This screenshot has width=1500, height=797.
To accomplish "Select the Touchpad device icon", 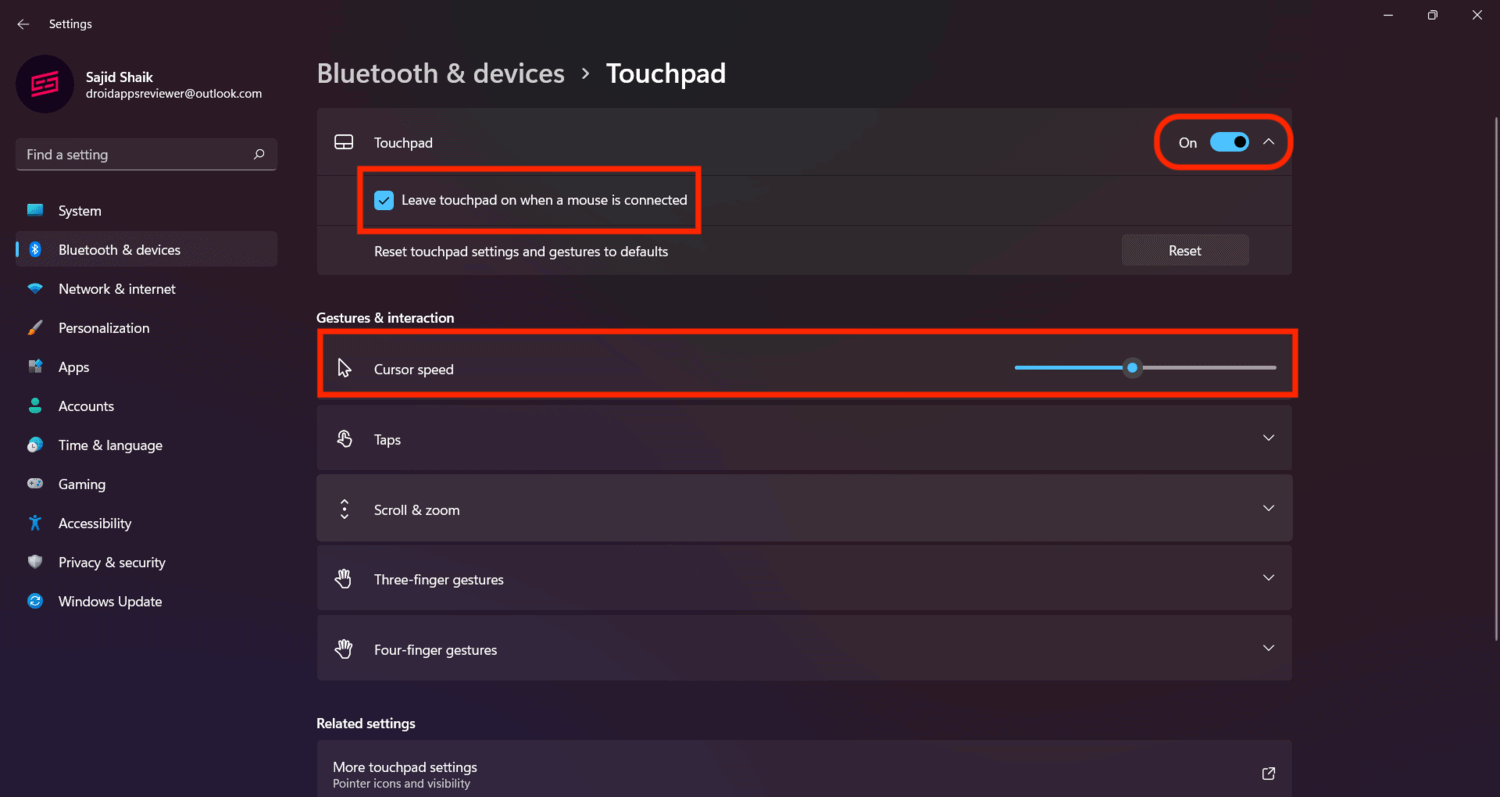I will tap(344, 142).
